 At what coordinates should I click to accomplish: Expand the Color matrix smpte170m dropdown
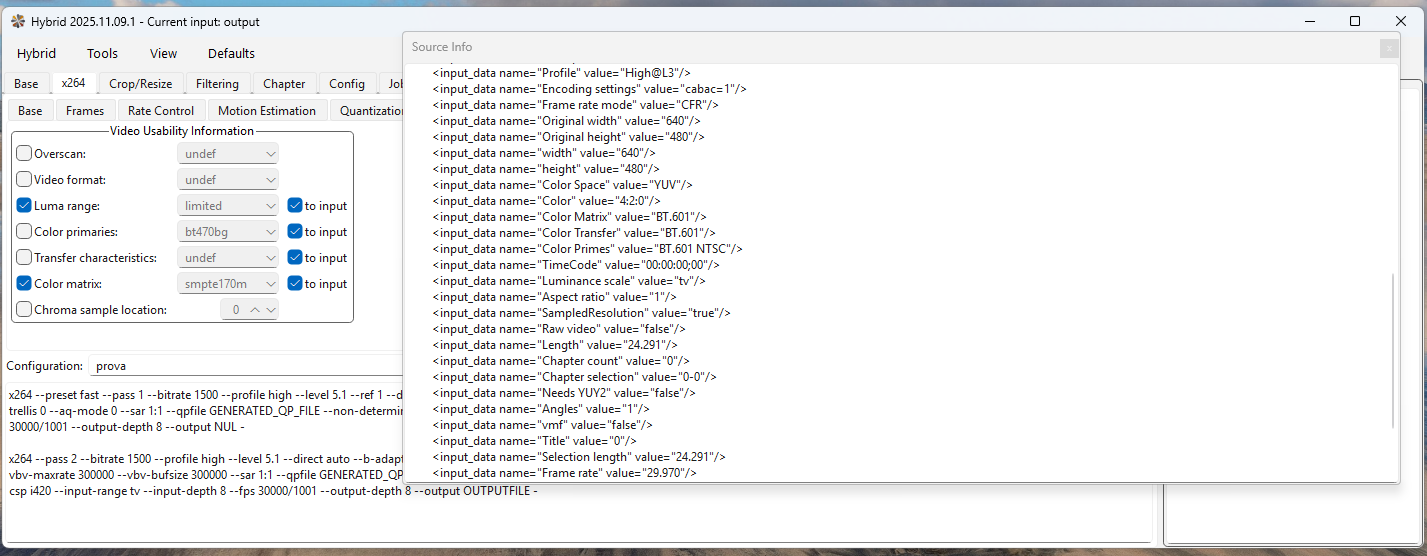228,284
